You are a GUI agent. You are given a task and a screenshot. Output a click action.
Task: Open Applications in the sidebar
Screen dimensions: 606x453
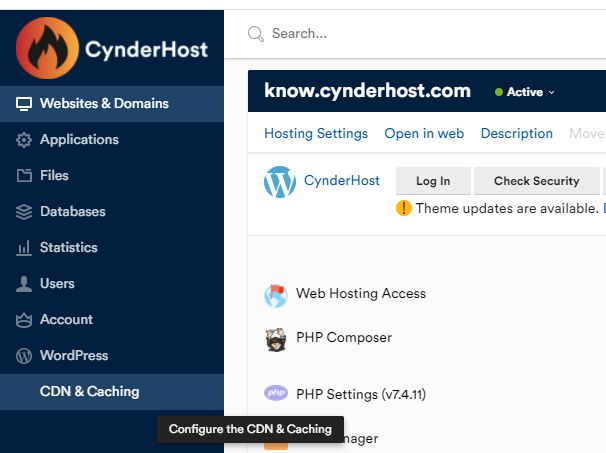click(112, 140)
